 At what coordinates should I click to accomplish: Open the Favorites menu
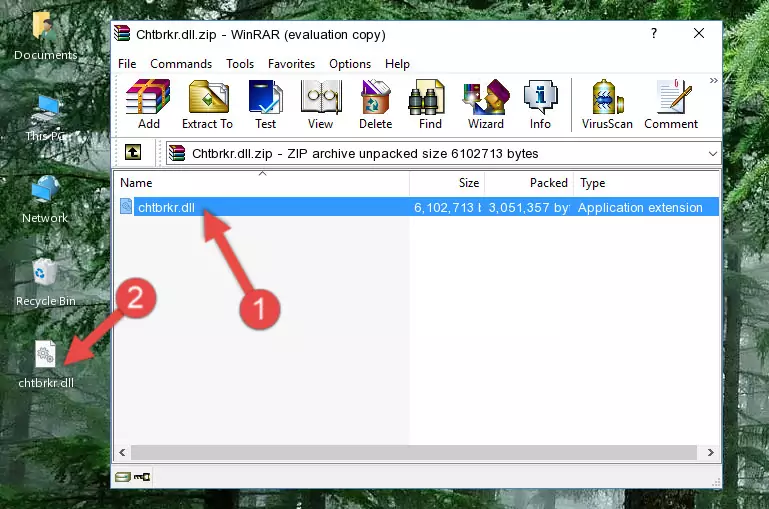(x=291, y=64)
